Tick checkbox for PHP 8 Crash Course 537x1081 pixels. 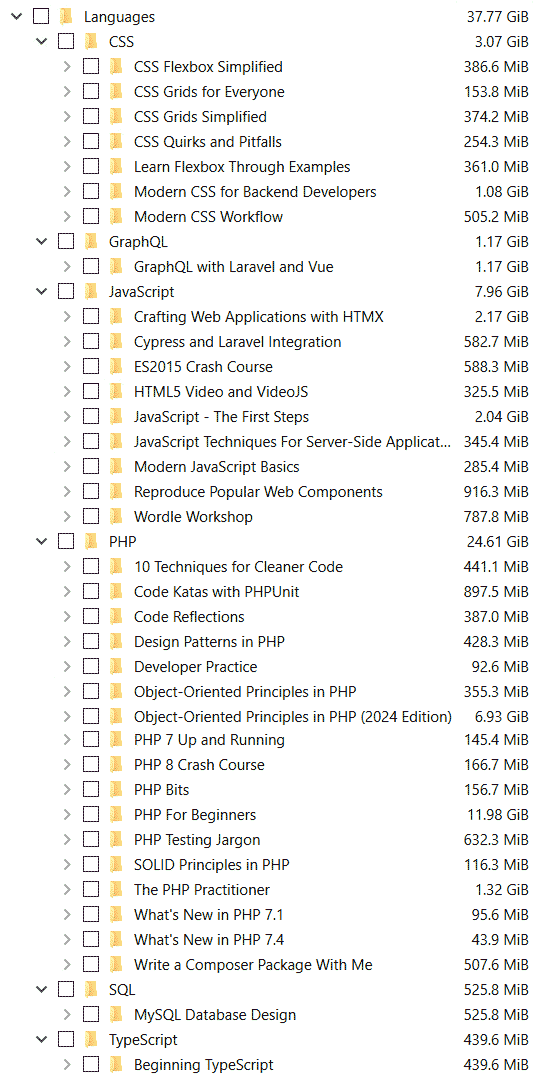point(91,765)
